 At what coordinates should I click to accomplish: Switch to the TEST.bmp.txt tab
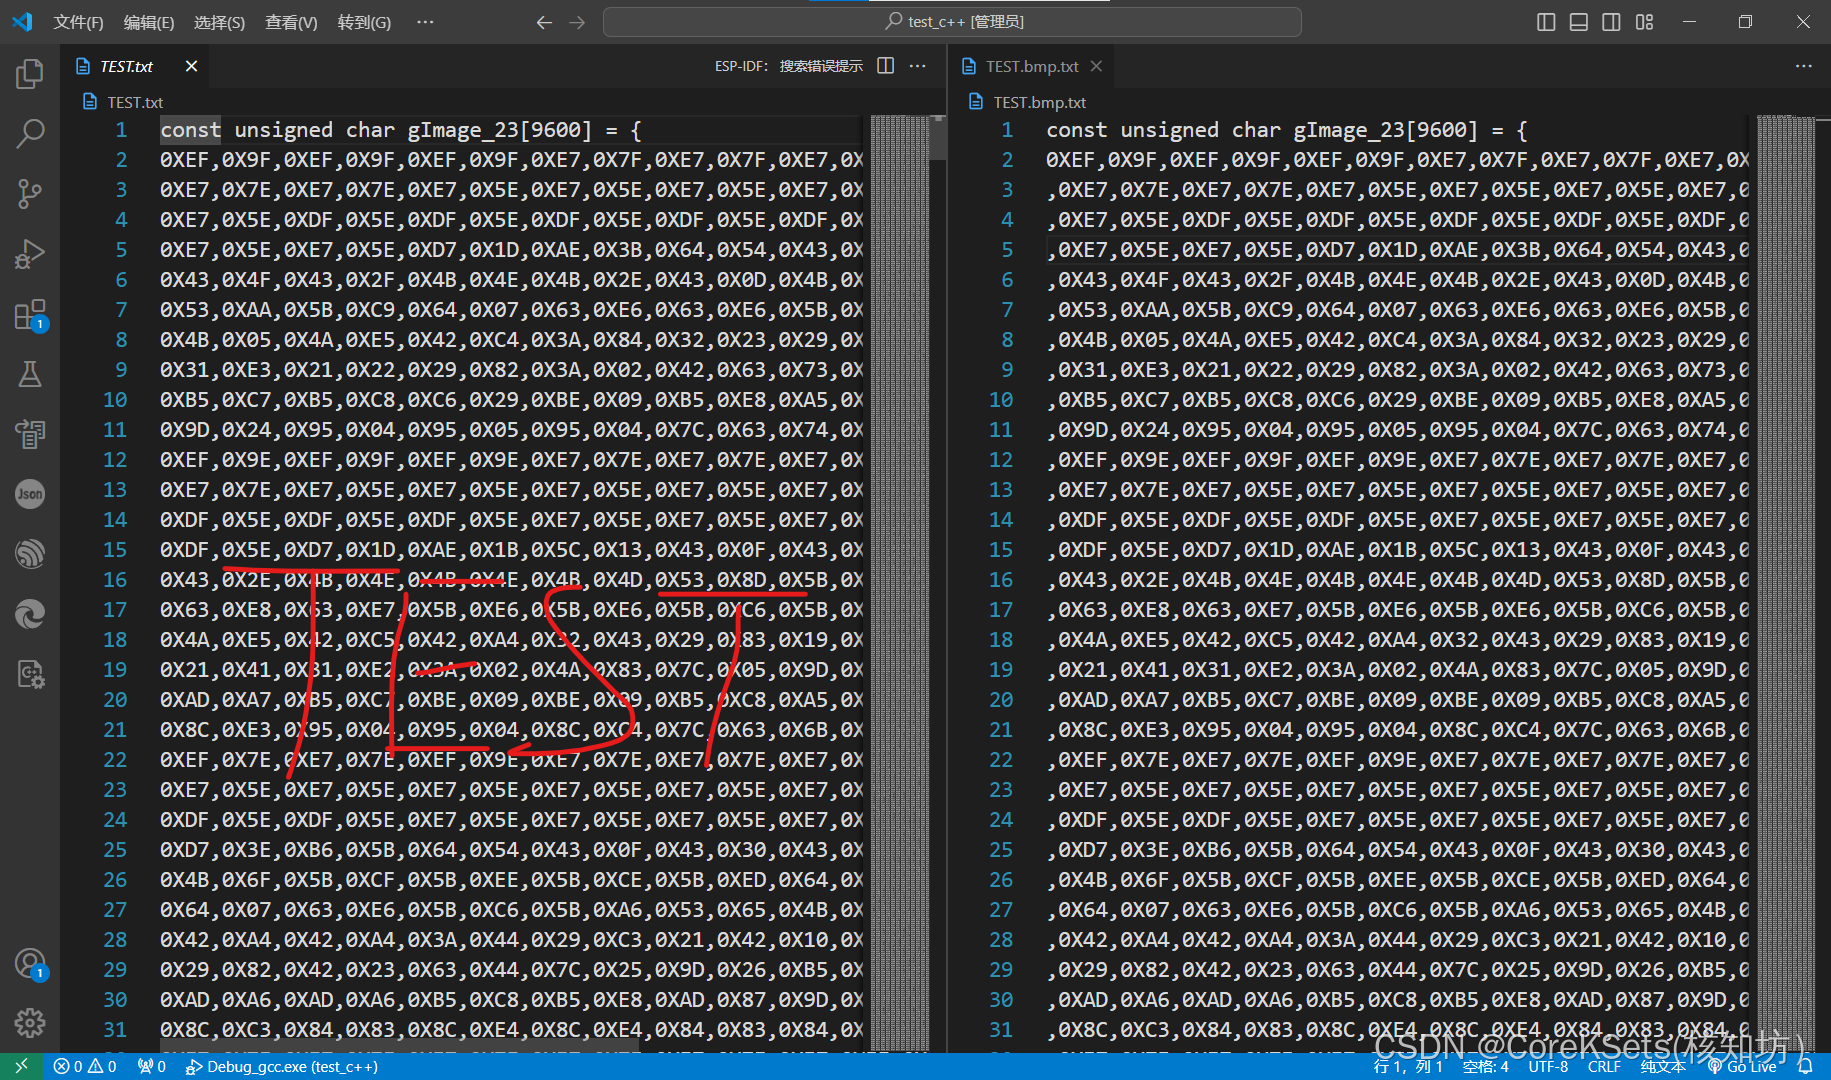(x=1031, y=66)
